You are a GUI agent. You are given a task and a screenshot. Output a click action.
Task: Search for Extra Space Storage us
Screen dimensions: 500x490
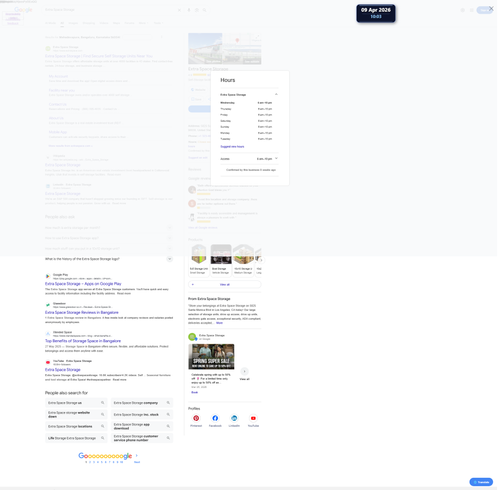click(x=76, y=403)
